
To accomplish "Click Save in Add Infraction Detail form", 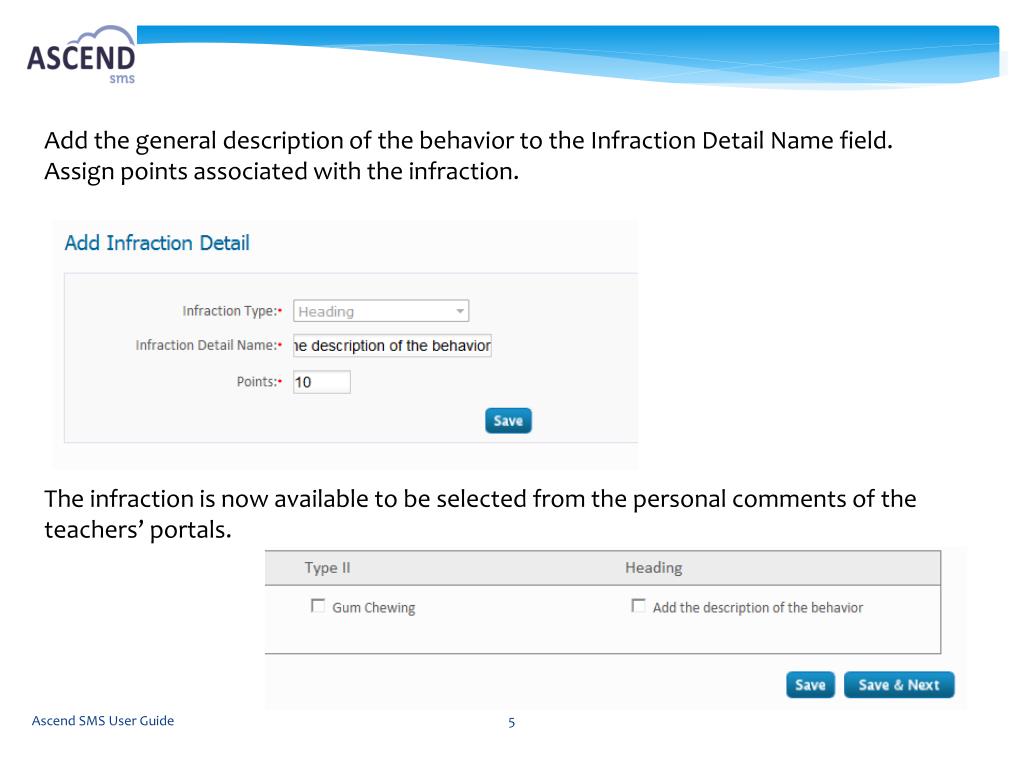I will (508, 421).
